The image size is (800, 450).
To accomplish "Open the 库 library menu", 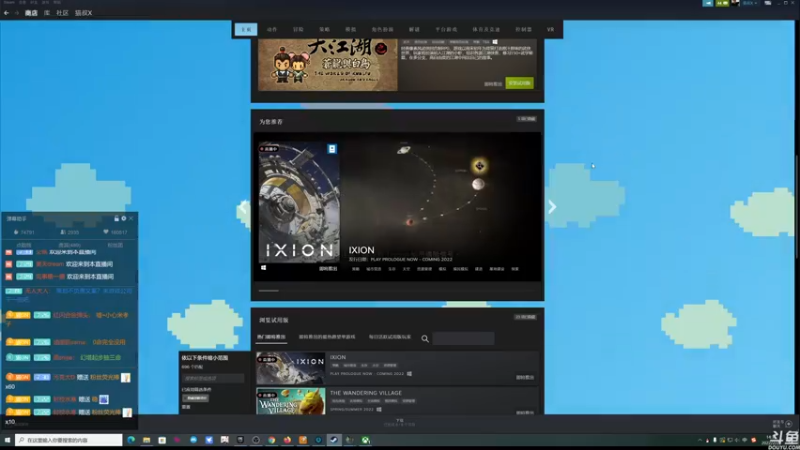I will coord(47,13).
